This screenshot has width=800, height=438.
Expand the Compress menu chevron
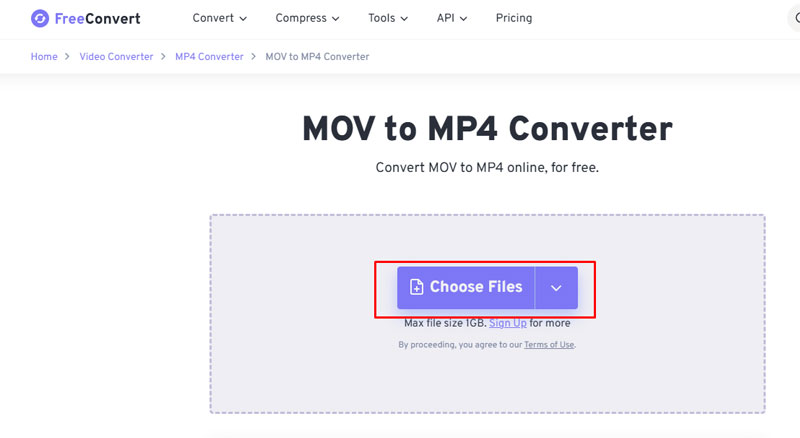tap(335, 19)
